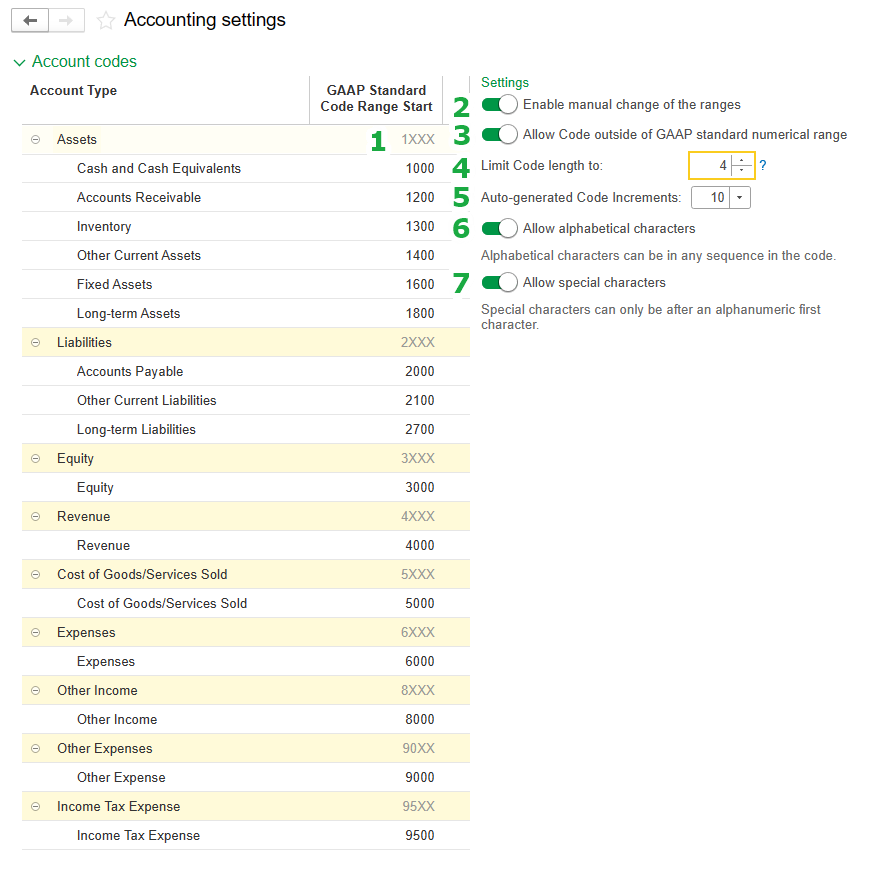Click the 1300 code range cell
Viewport: 873px width, 869px height.
[x=420, y=226]
